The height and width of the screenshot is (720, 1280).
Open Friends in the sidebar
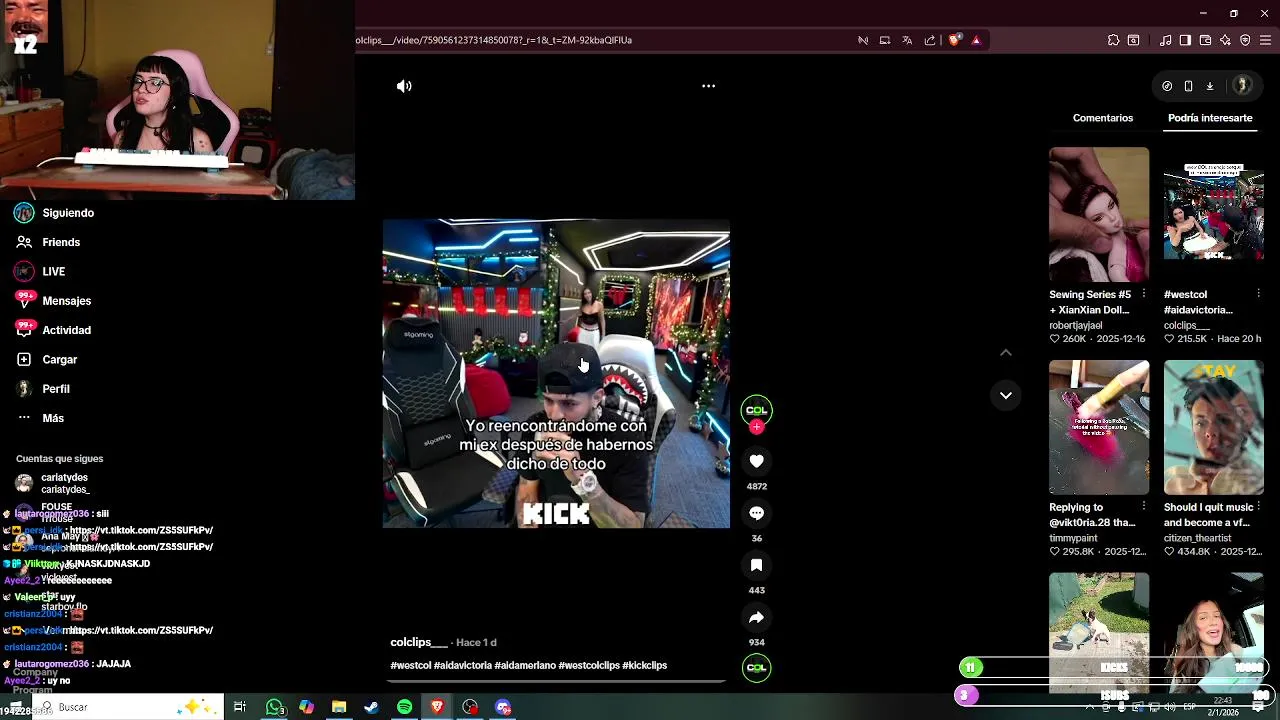pos(48,242)
